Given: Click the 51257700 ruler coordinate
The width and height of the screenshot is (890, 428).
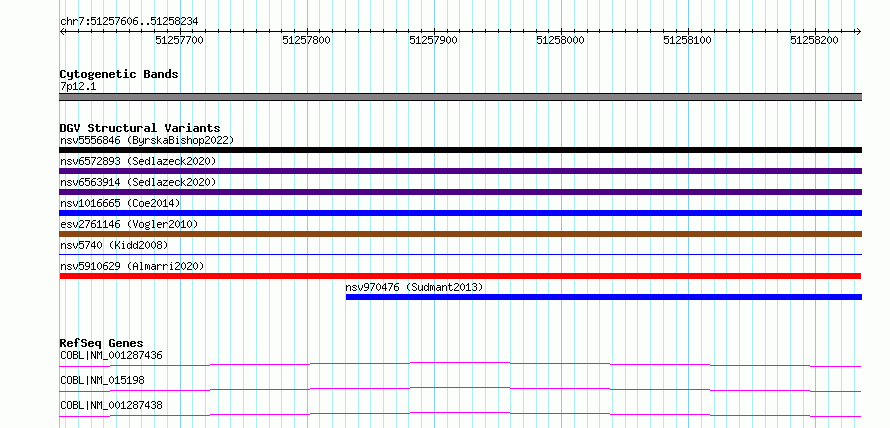Looking at the screenshot, I should pyautogui.click(x=179, y=40).
